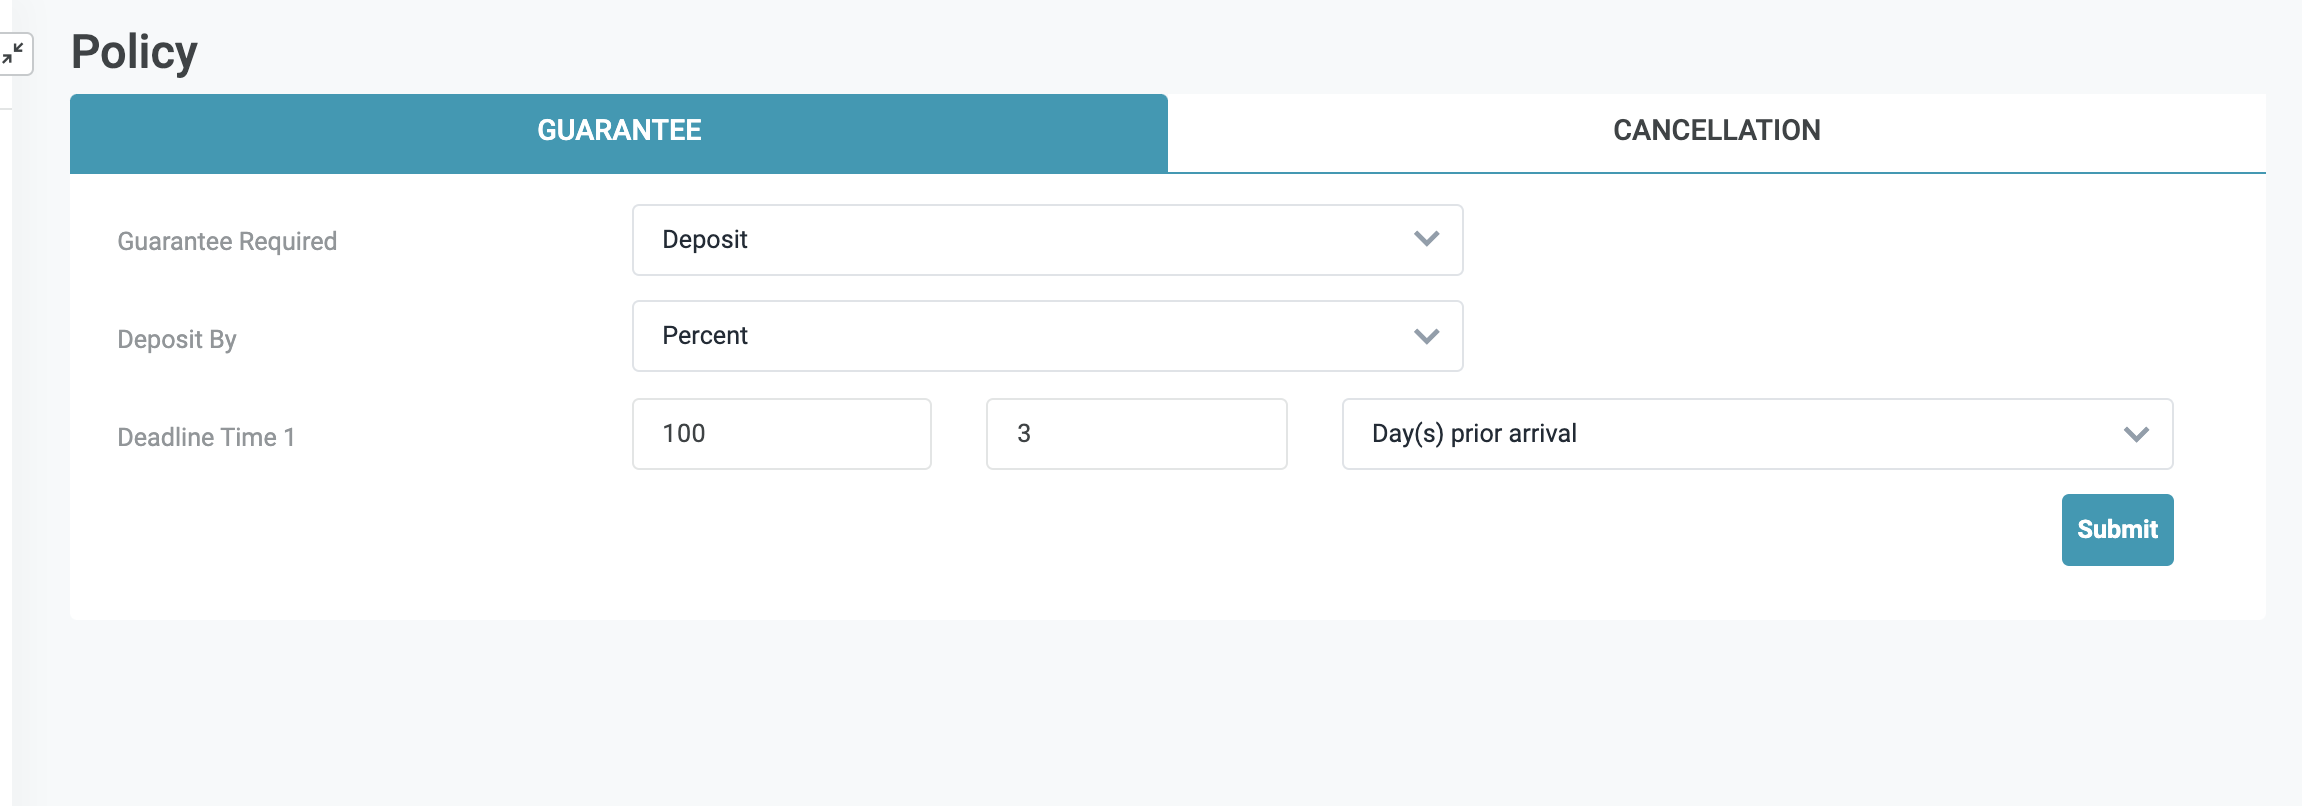Click the selected 'Percent' value text
The image size is (2302, 806).
click(x=705, y=336)
